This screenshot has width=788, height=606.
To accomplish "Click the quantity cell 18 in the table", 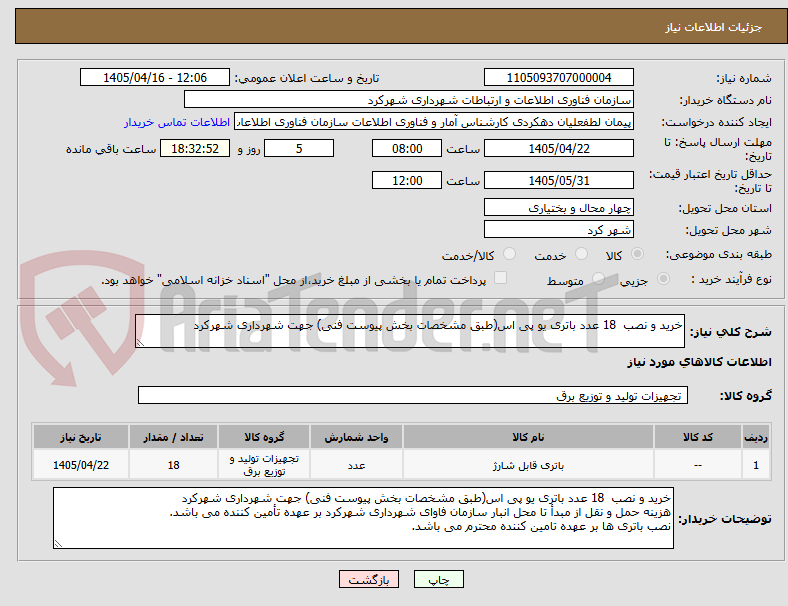I will tap(173, 465).
